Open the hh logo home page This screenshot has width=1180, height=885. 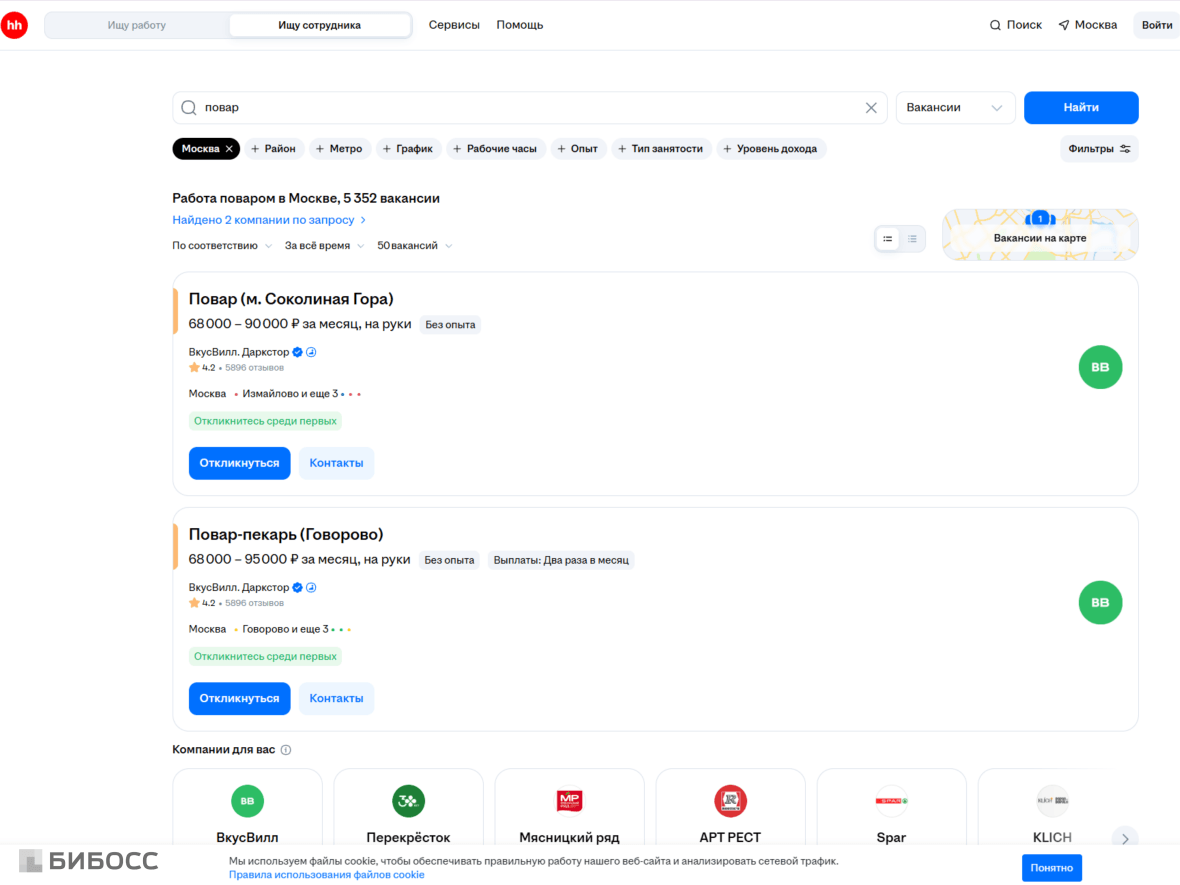pyautogui.click(x=14, y=25)
